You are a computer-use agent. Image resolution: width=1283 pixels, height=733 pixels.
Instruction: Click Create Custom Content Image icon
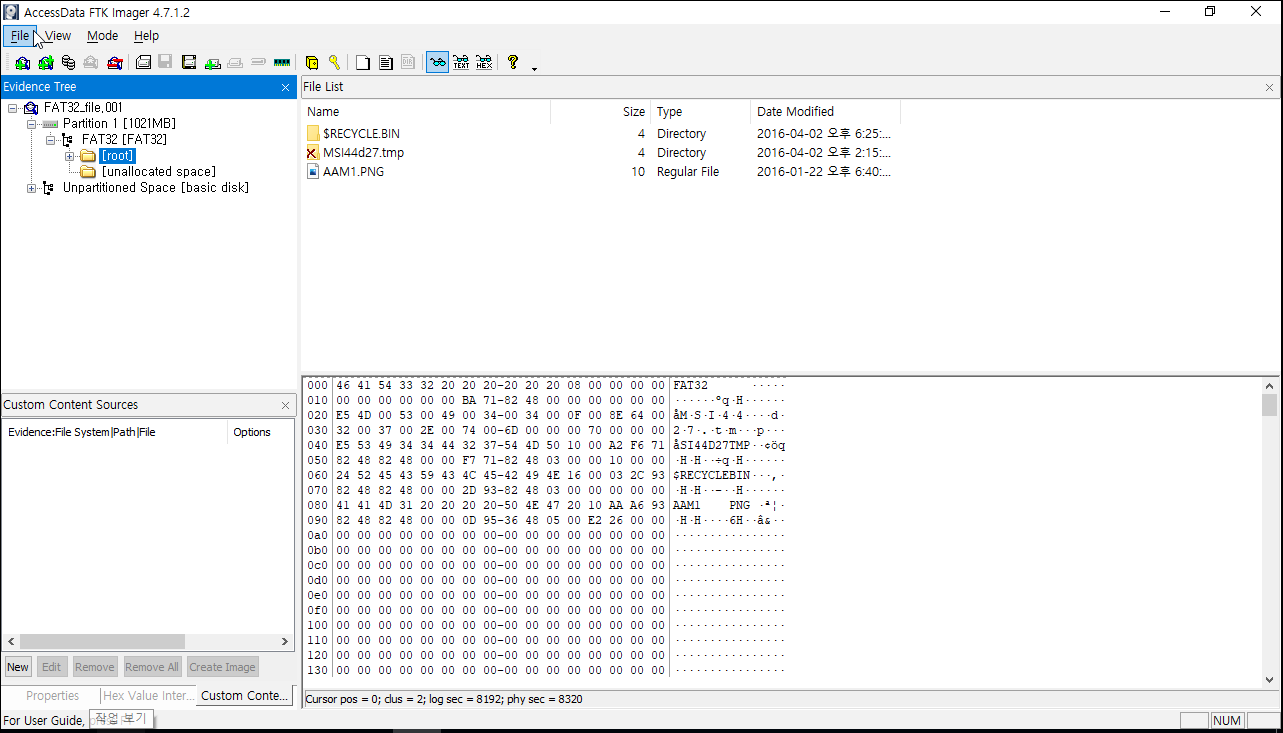tap(235, 62)
